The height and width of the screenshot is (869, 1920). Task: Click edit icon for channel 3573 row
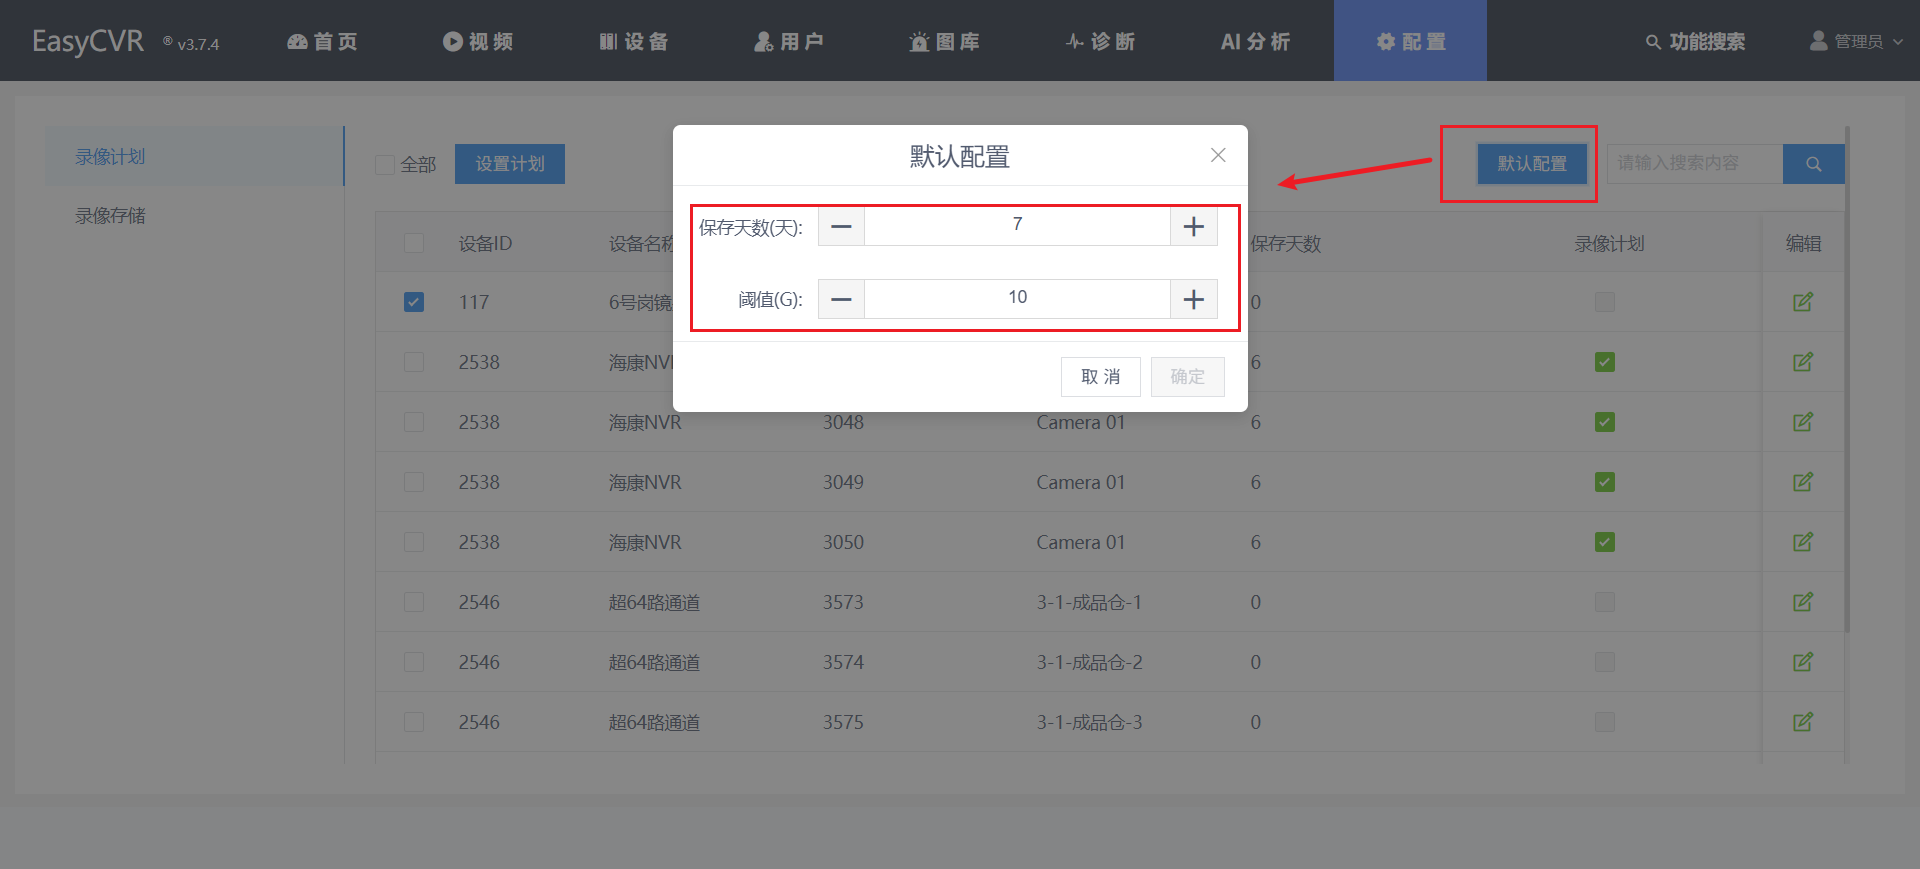1802,602
